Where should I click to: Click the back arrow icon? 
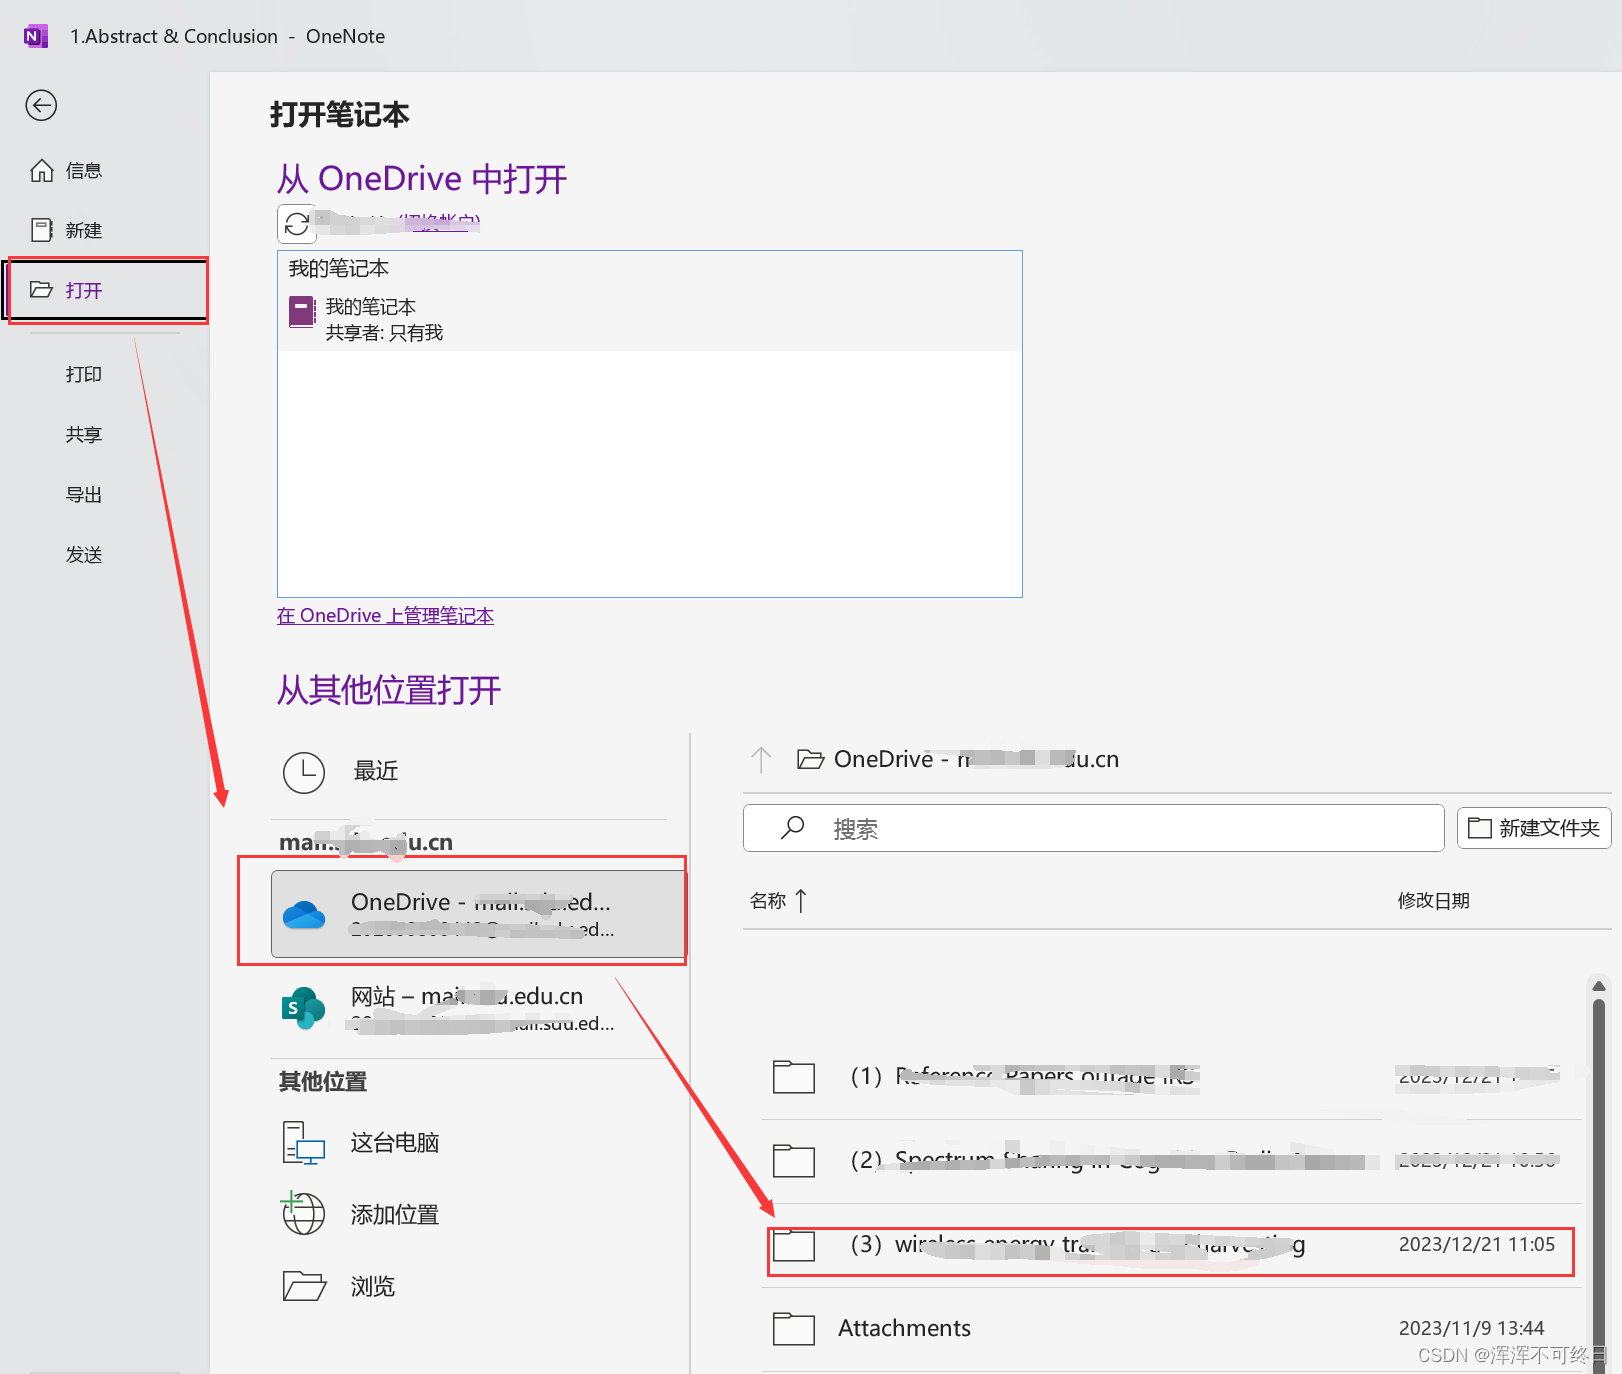point(41,105)
